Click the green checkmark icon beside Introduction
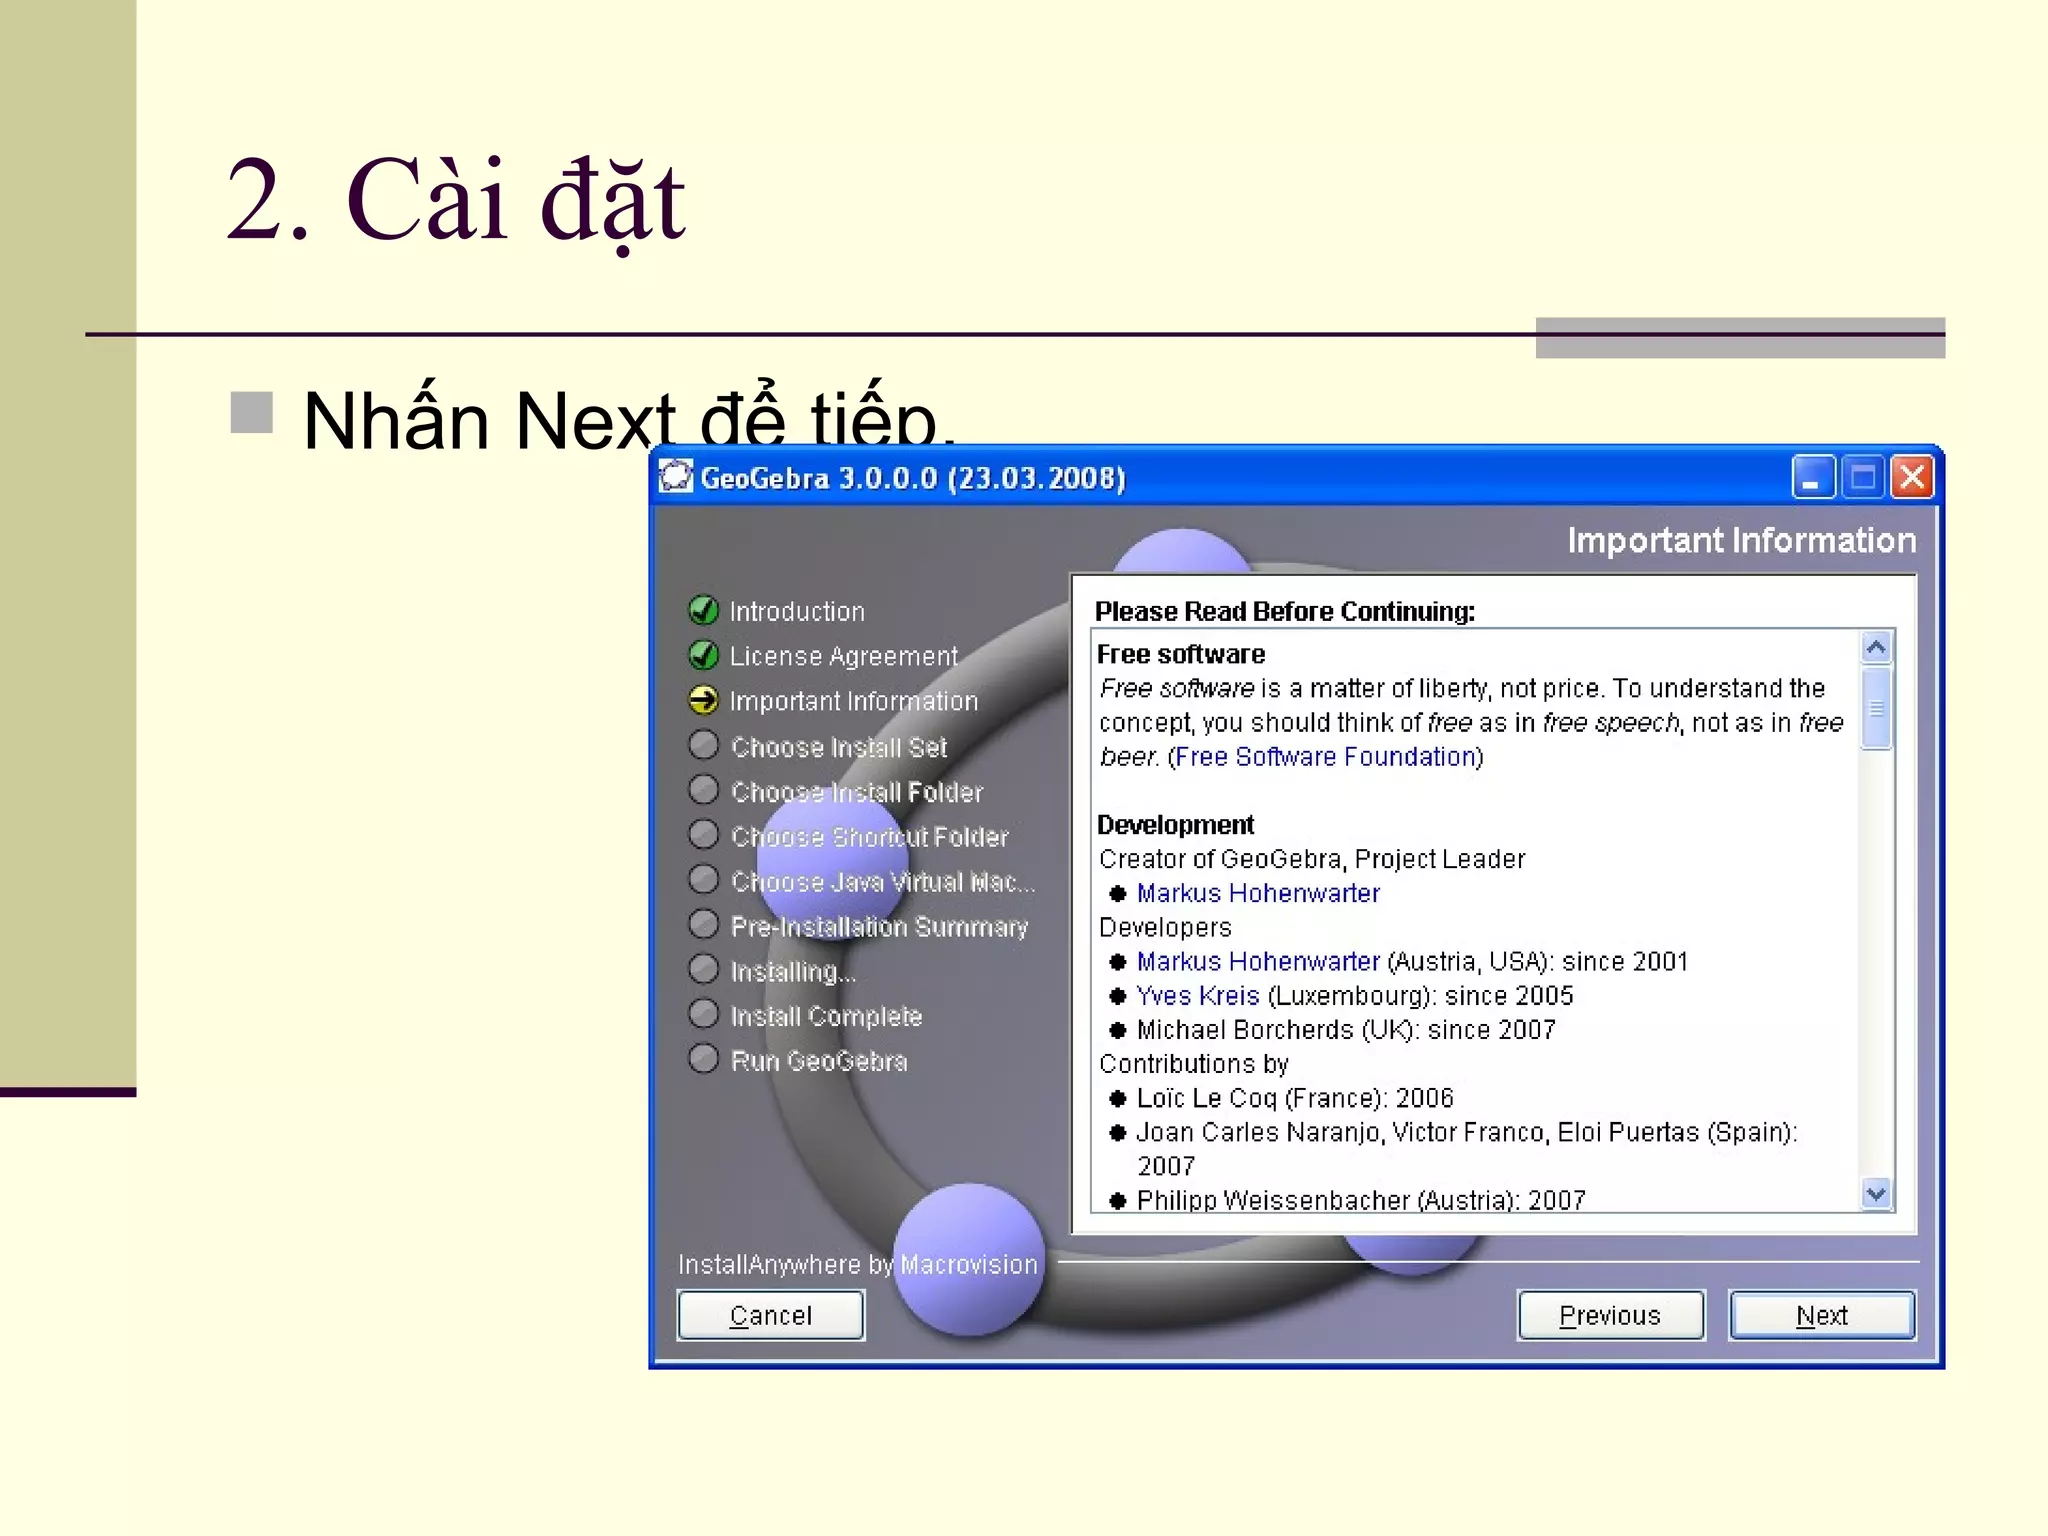This screenshot has width=2048, height=1536. [703, 609]
